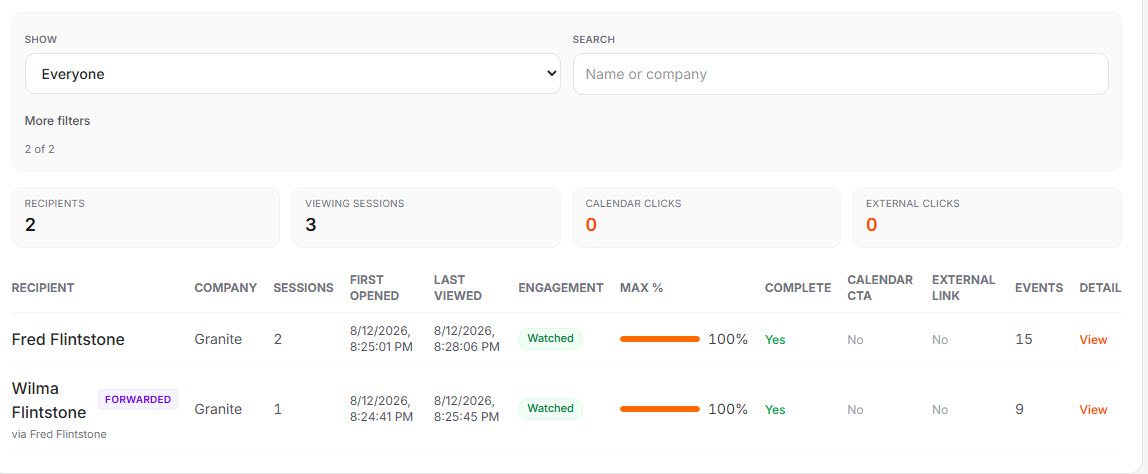Click the events count 15
Screen dimensions: 1148x474
point(1024,339)
